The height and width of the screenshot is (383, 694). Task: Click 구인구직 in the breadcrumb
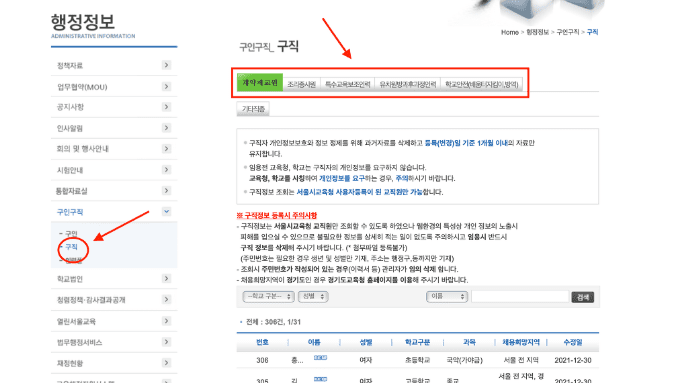click(567, 32)
